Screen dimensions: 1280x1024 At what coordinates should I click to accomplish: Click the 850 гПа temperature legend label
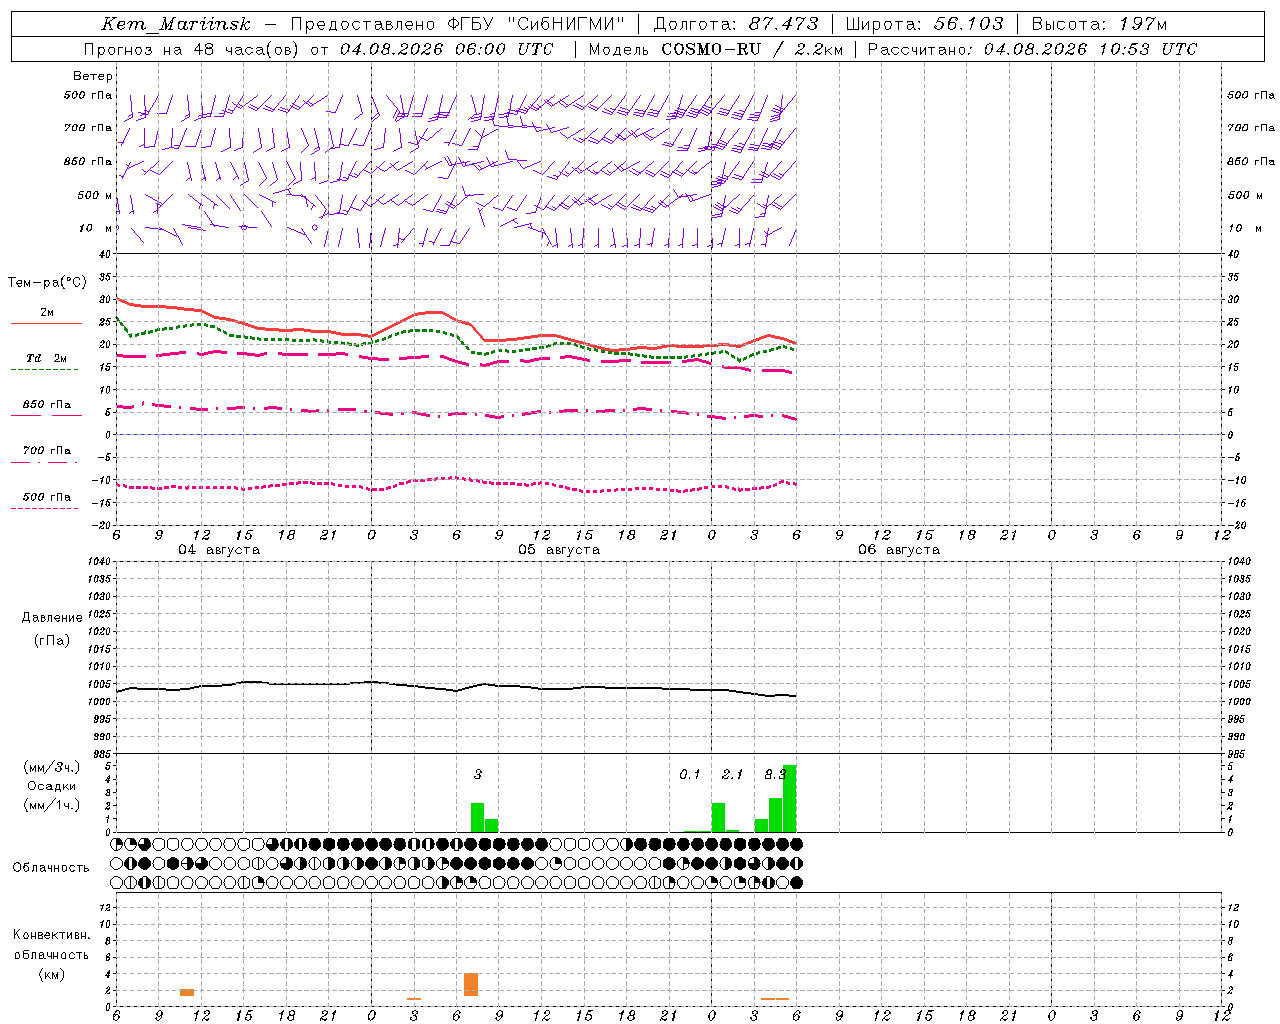coord(47,405)
